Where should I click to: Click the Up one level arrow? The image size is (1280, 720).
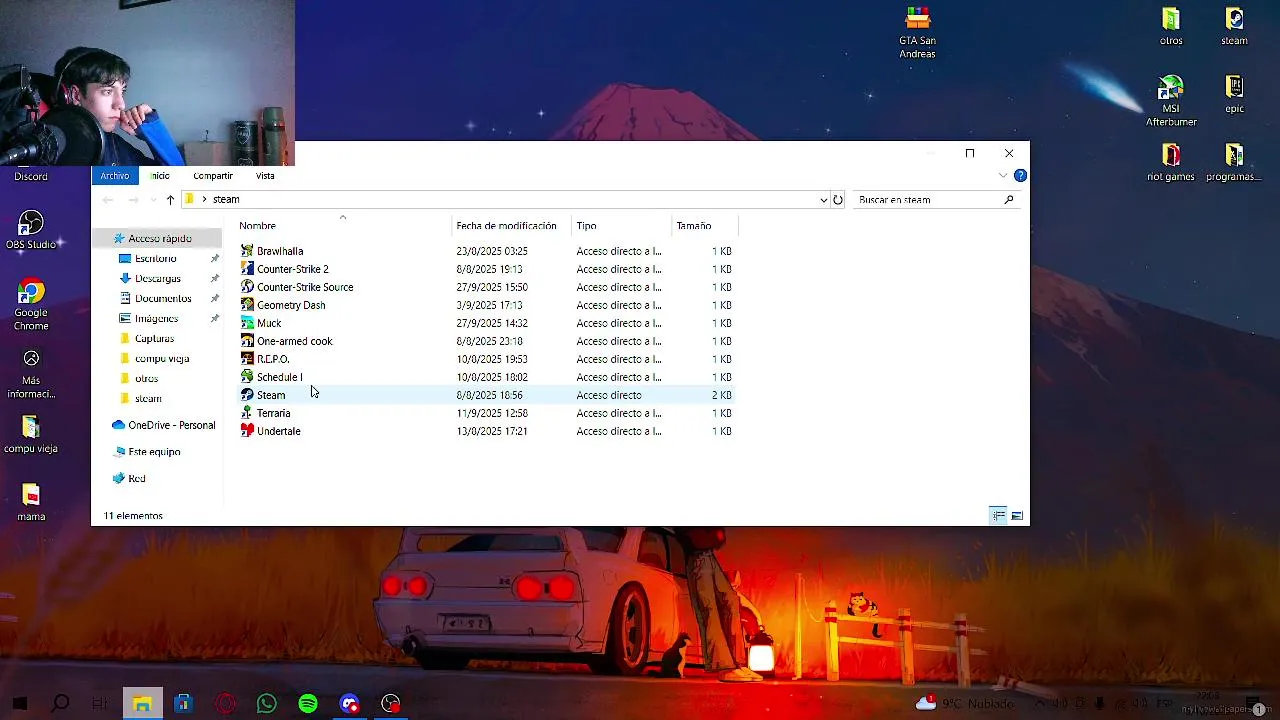tap(170, 200)
